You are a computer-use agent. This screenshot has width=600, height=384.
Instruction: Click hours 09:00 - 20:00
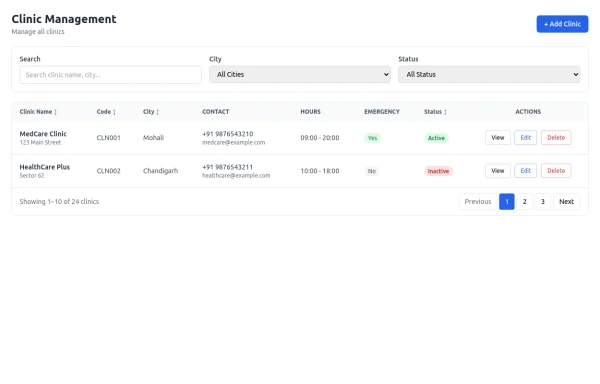(x=320, y=138)
